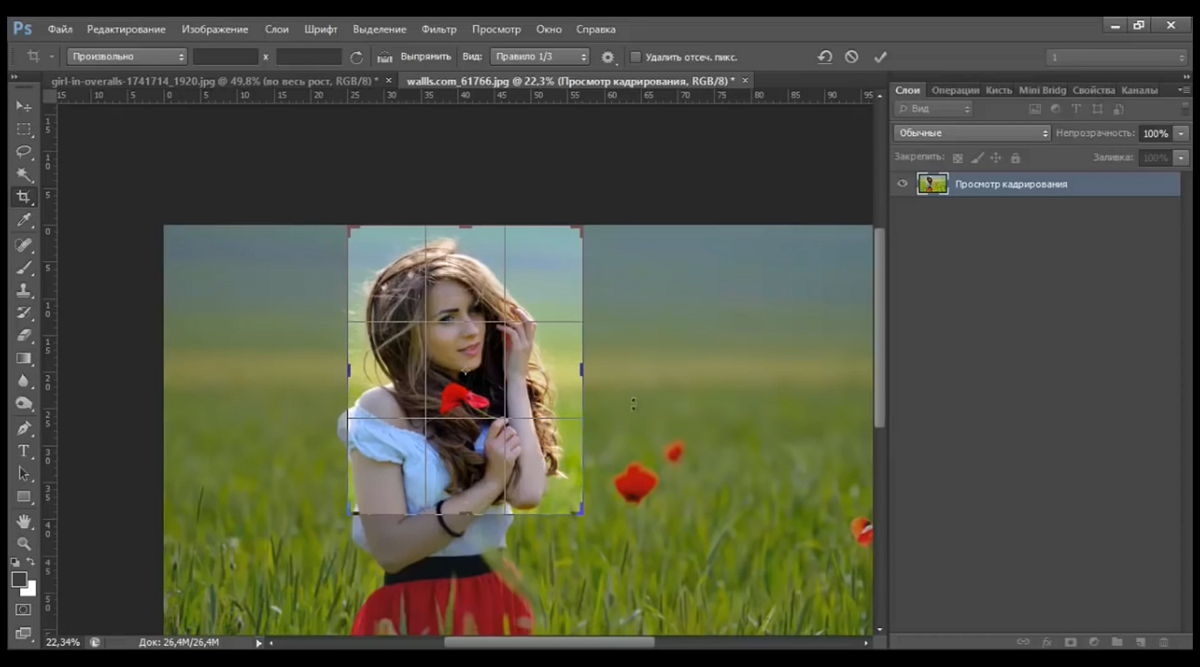Click the foreground color swatch

pos(19,579)
